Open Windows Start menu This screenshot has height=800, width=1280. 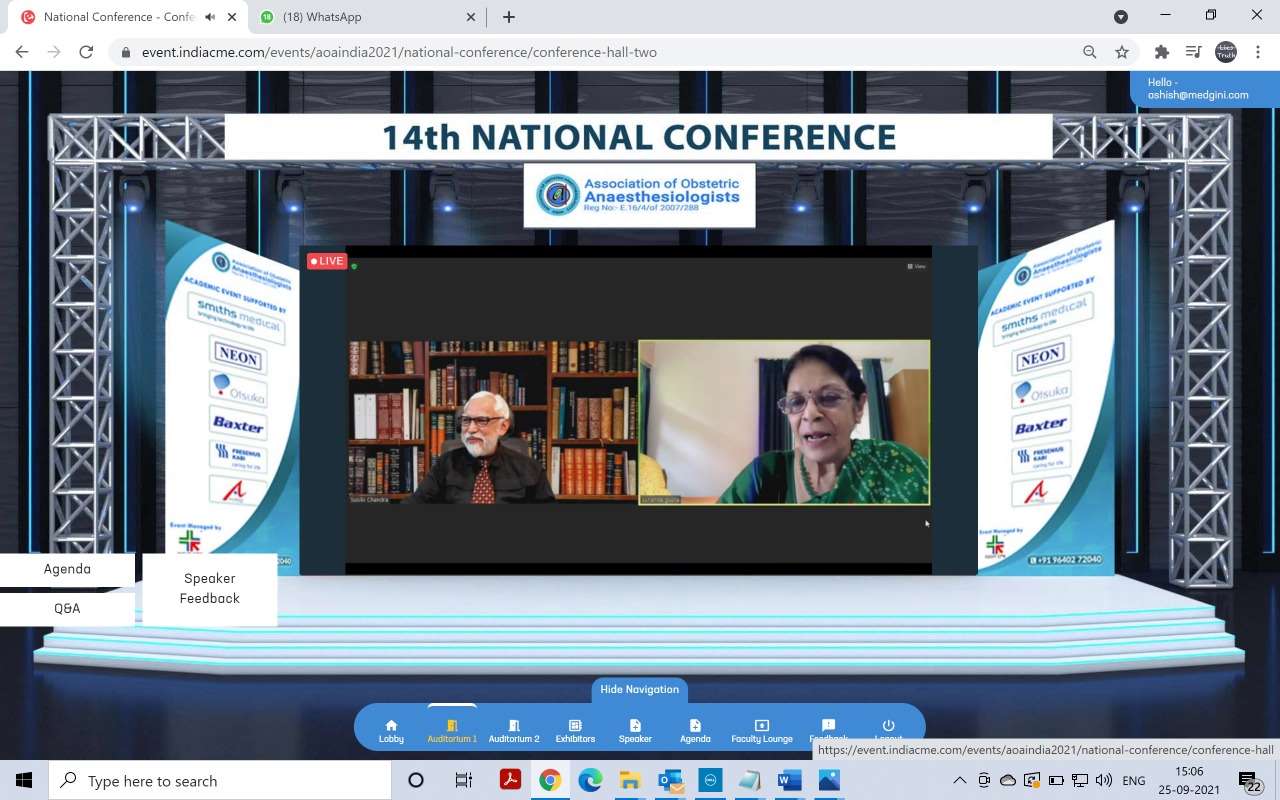pos(24,781)
